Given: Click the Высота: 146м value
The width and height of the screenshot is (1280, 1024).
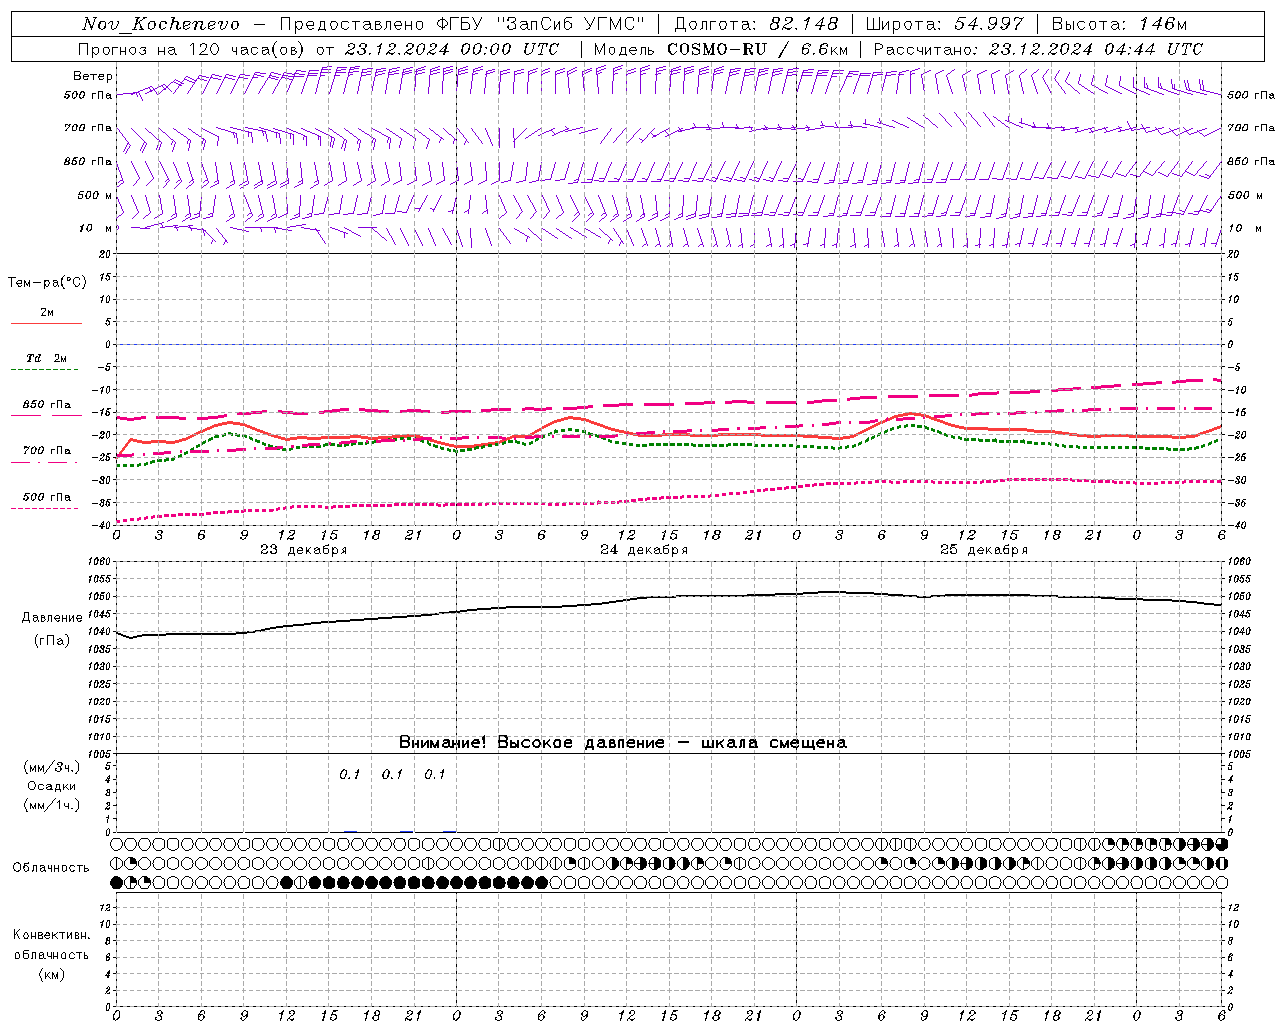Looking at the screenshot, I should (1120, 24).
